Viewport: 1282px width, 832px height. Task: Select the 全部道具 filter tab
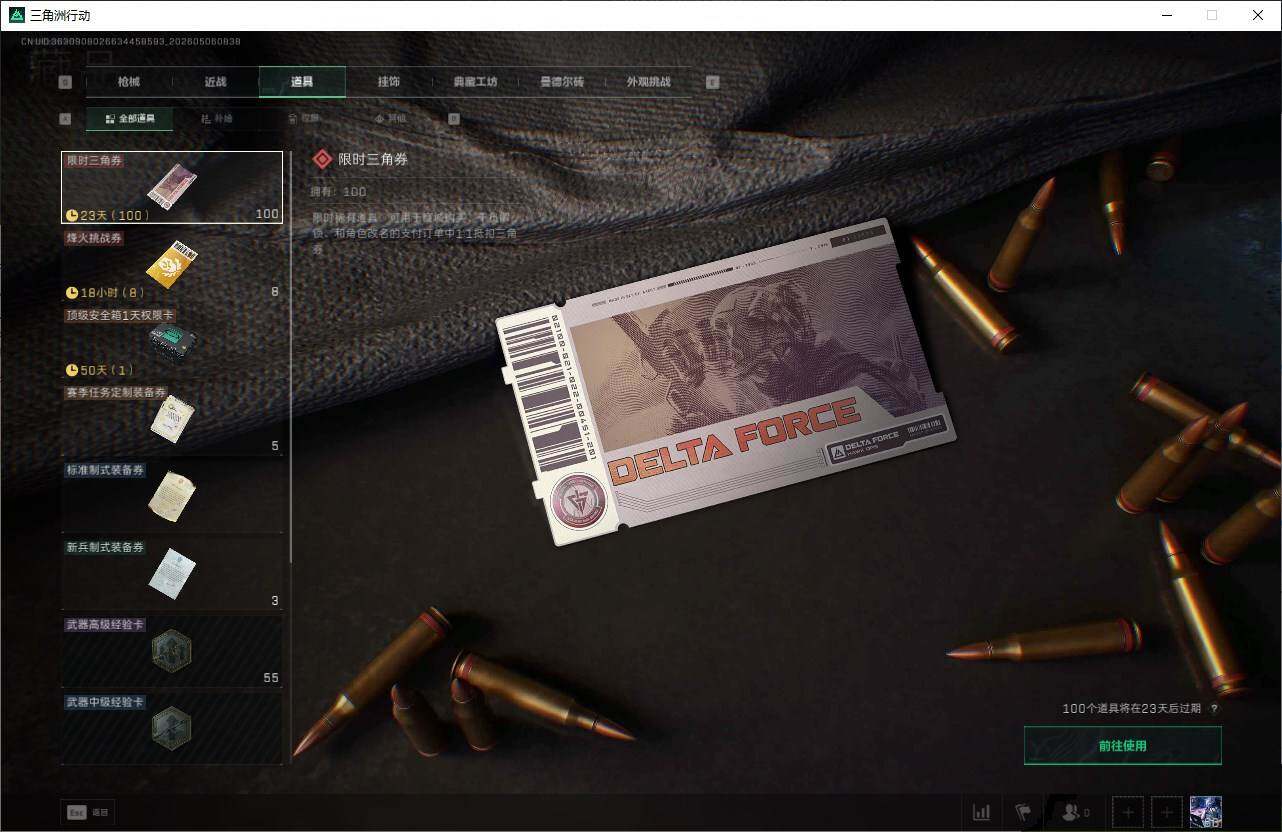[130, 119]
